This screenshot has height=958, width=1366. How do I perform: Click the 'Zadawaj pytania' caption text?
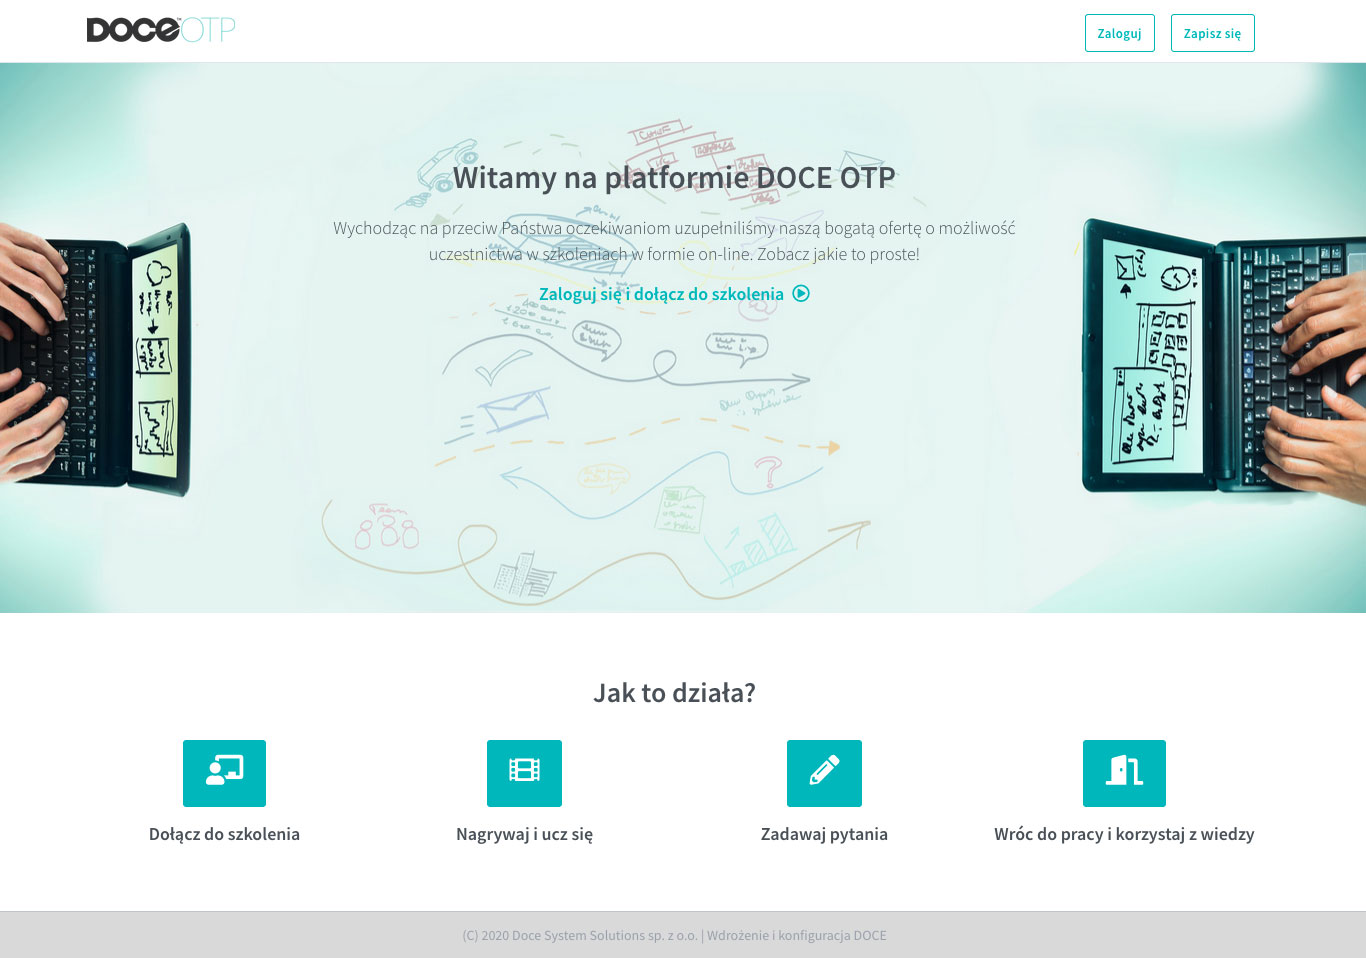824,834
